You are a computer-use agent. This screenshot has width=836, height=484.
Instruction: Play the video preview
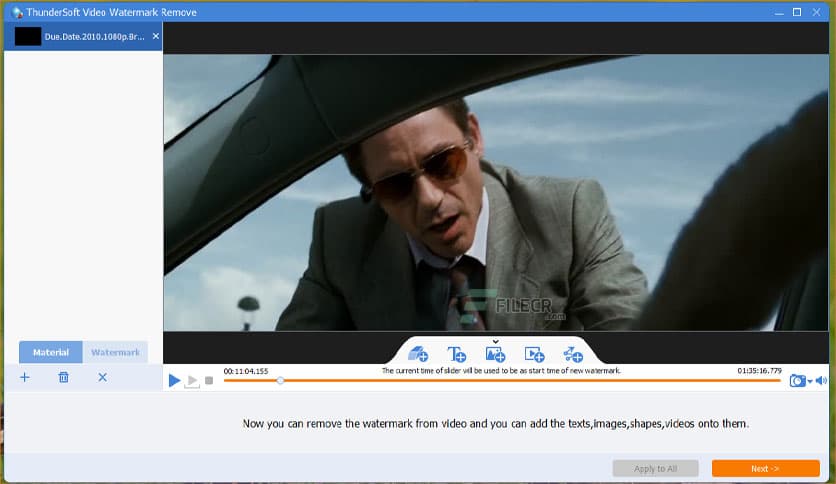174,381
